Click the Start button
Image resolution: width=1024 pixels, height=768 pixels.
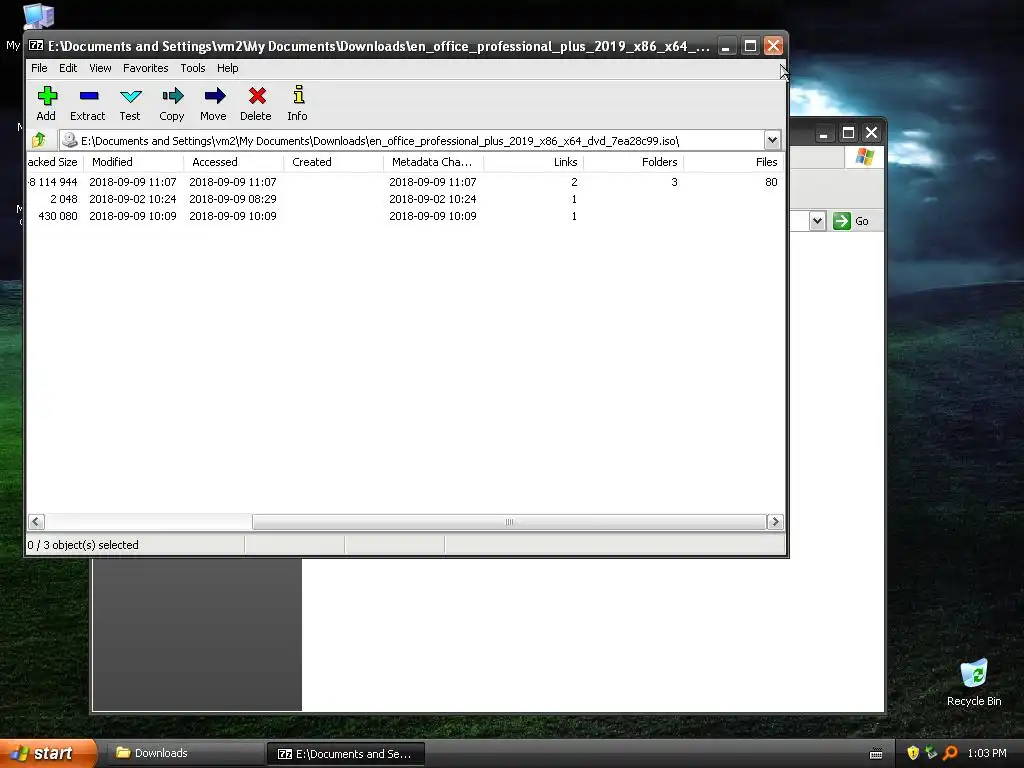tap(47, 753)
